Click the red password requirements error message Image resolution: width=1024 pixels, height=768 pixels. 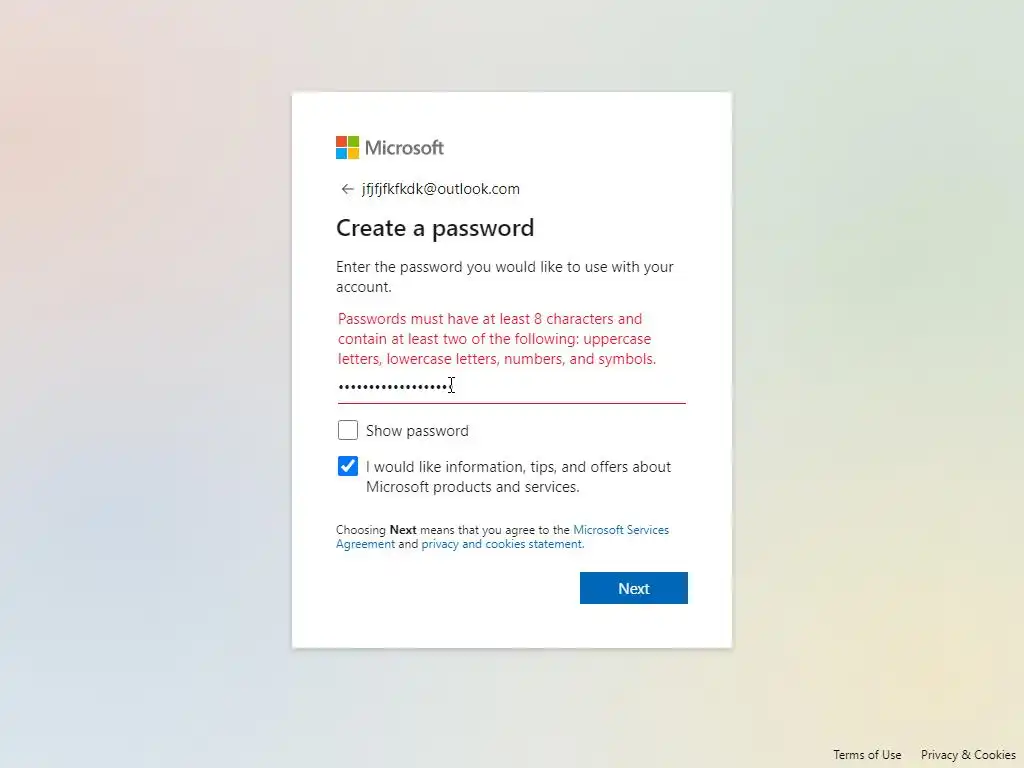pyautogui.click(x=496, y=339)
